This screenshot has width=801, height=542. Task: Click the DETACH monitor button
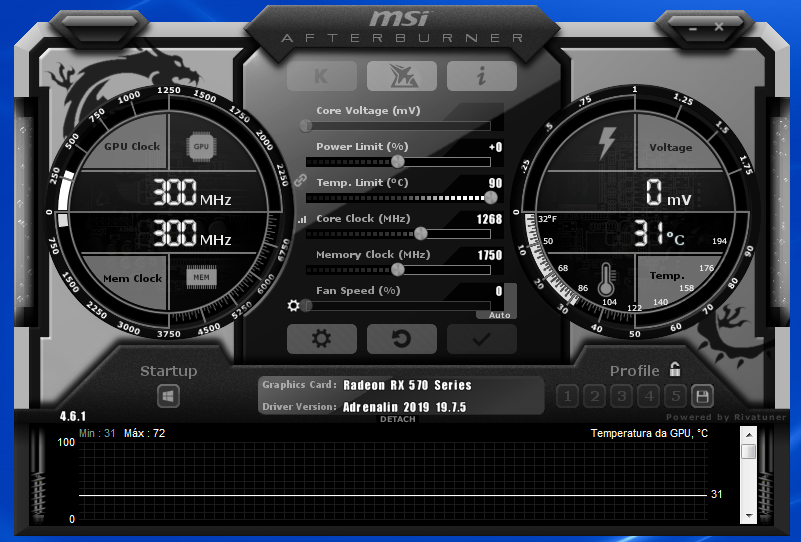click(398, 419)
